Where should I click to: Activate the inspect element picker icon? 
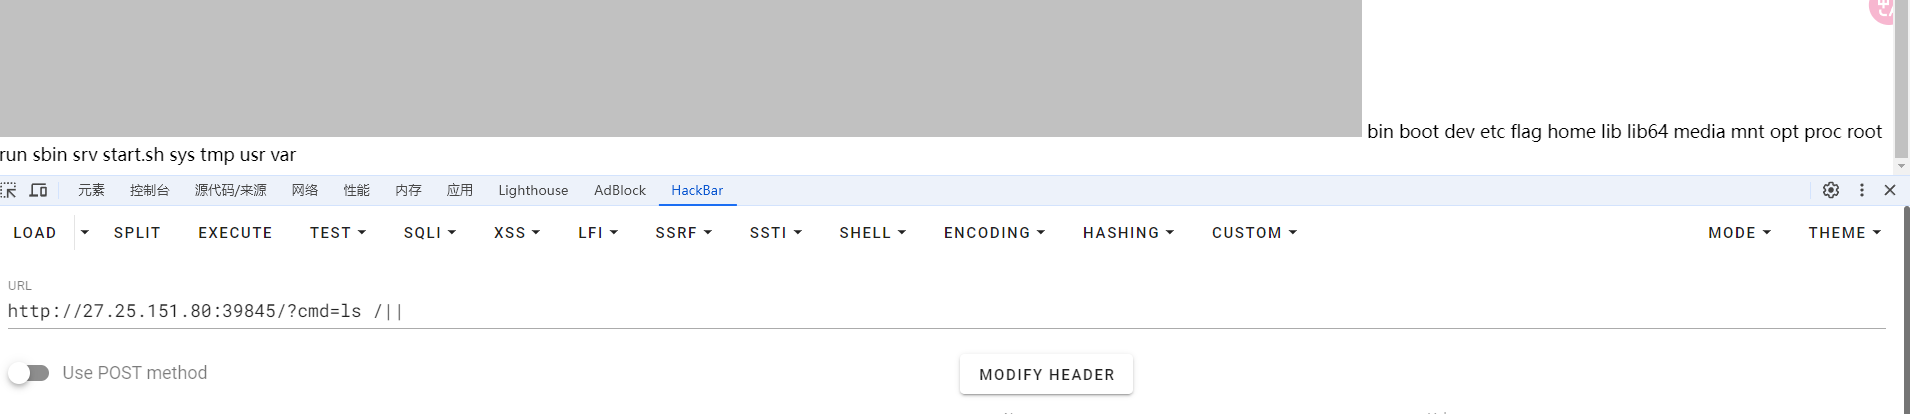pos(9,190)
